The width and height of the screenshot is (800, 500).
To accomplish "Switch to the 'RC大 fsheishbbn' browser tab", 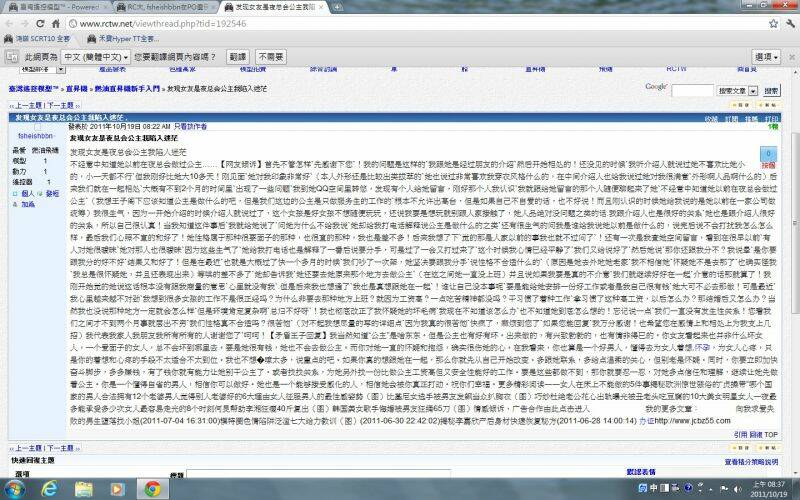I will point(166,7).
